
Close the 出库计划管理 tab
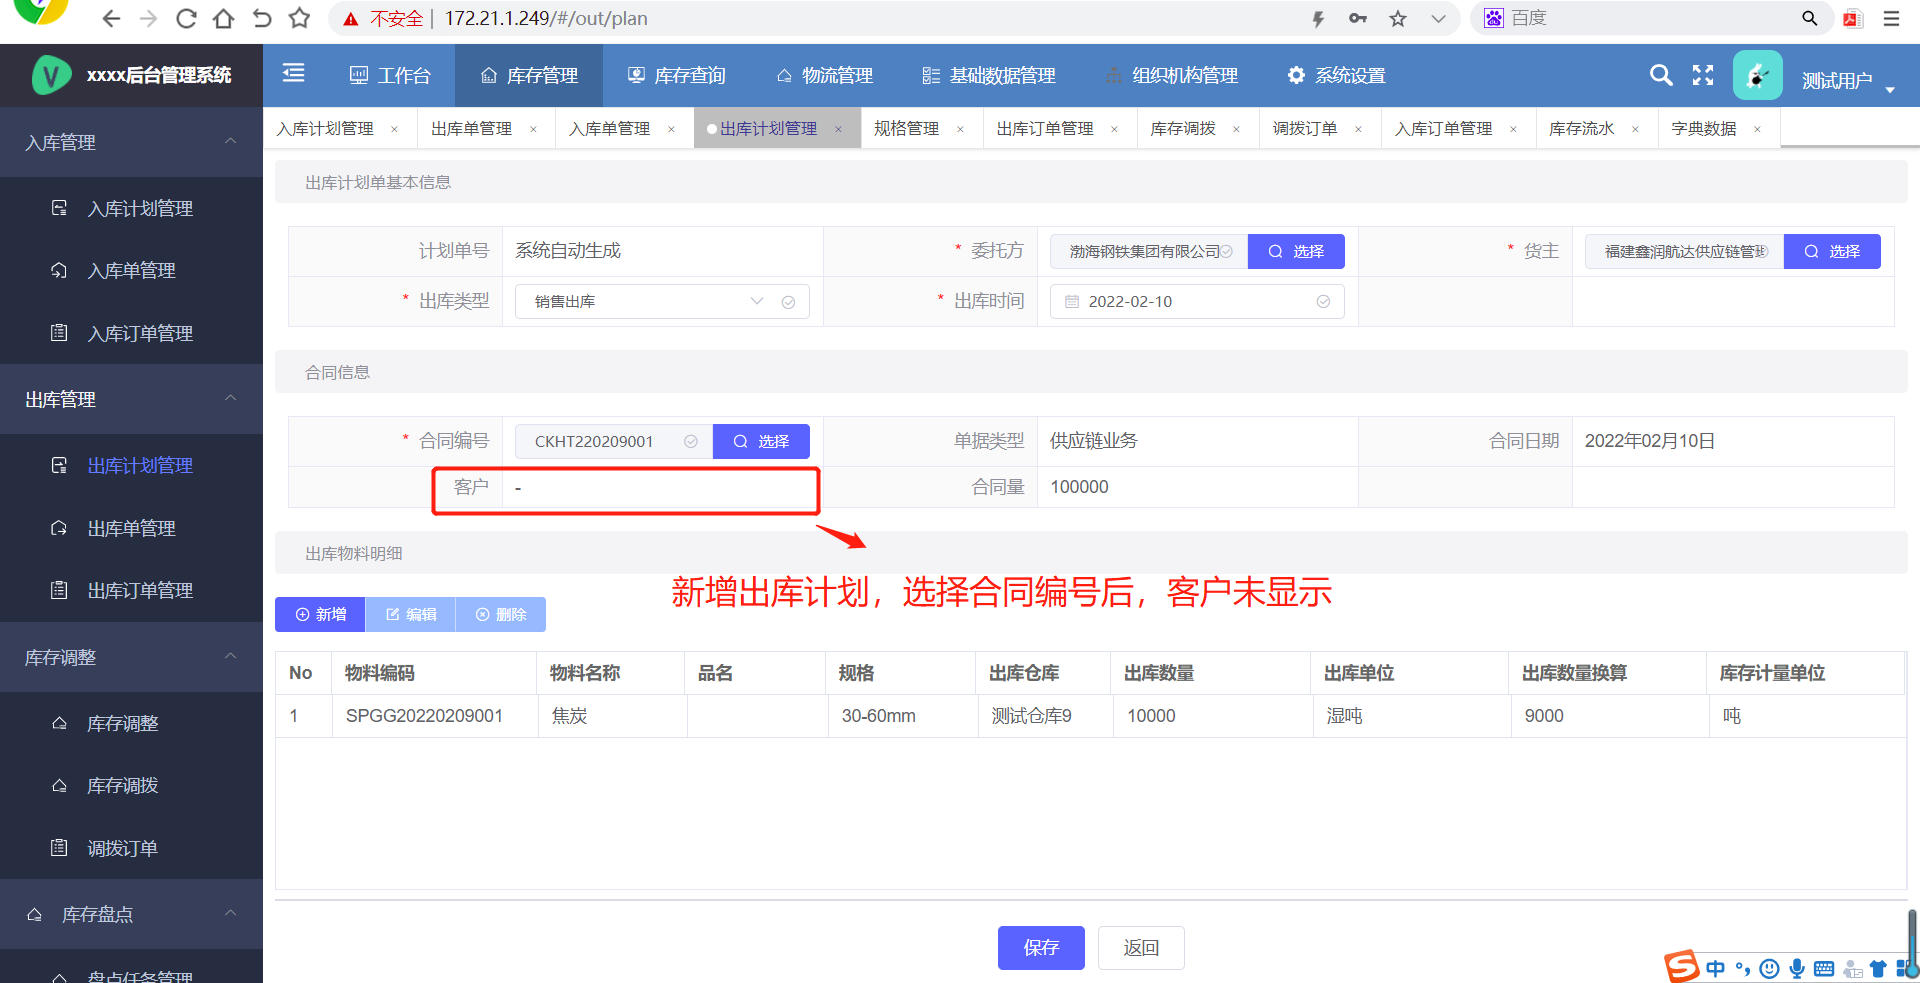click(x=838, y=129)
